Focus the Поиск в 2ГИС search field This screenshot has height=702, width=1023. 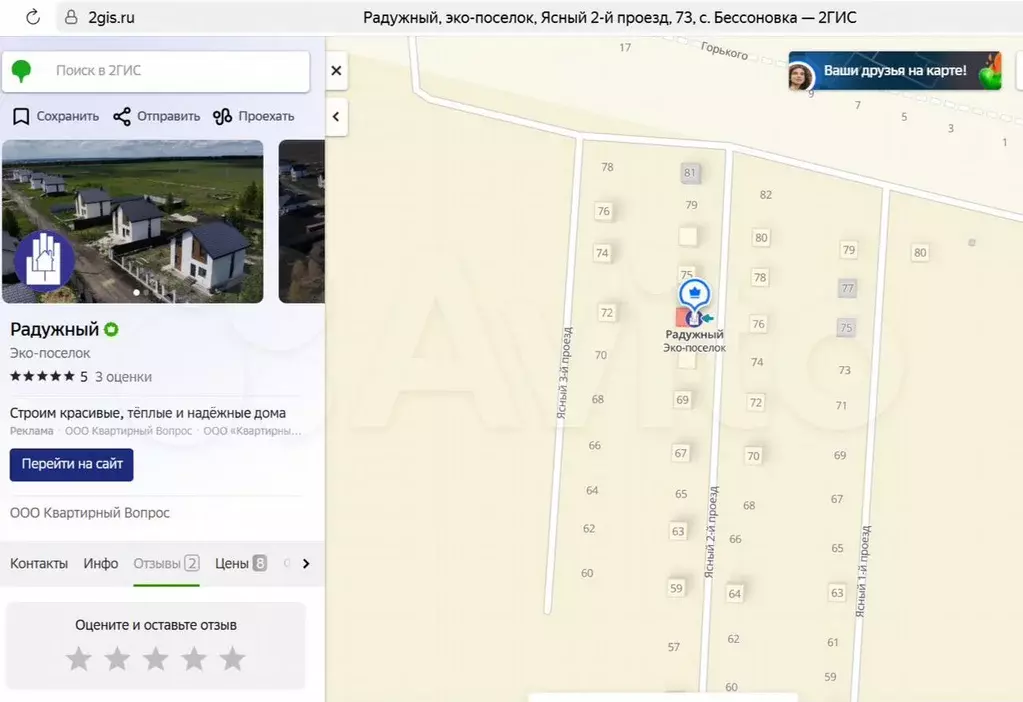(156, 70)
